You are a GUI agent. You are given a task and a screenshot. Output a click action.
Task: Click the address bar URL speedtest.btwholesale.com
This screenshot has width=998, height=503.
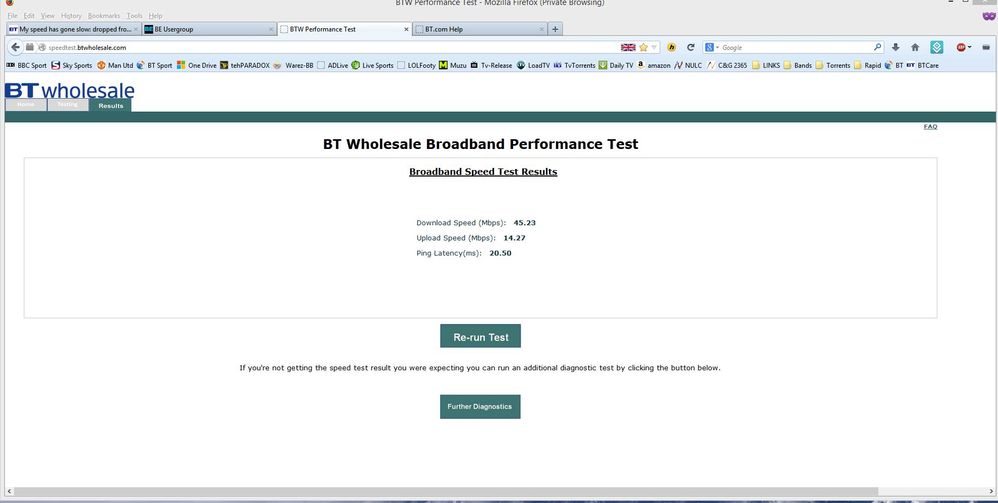pyautogui.click(x=87, y=47)
